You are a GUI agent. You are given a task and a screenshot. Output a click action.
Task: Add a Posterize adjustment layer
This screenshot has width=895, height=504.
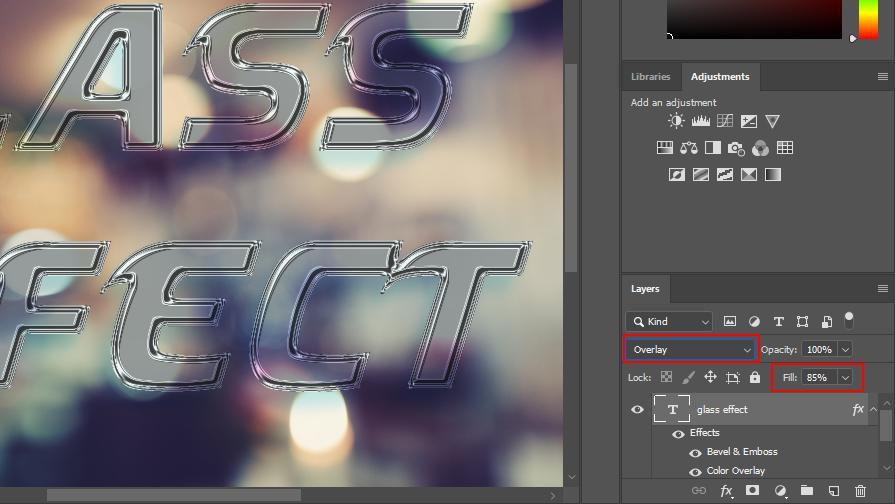point(700,175)
